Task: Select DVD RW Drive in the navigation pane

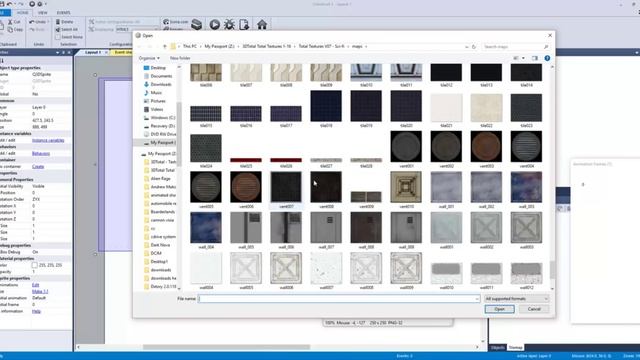Action: pos(160,134)
